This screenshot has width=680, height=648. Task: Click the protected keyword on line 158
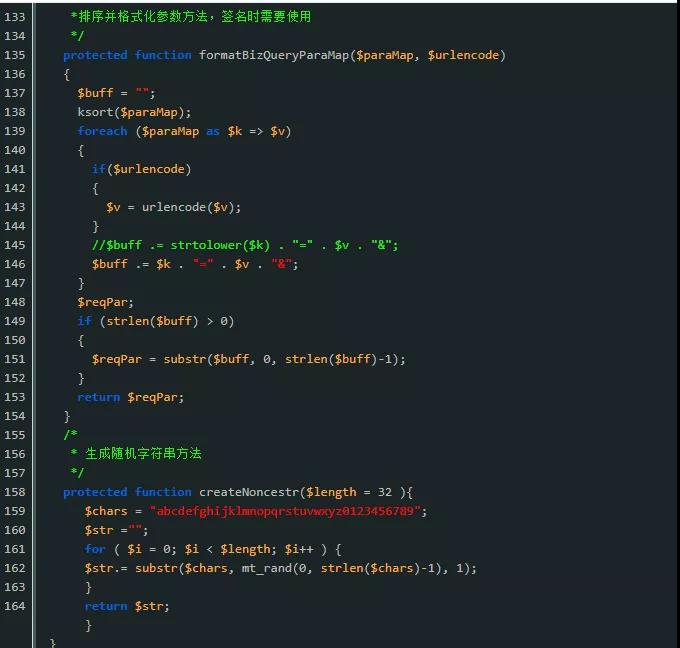[x=95, y=492]
